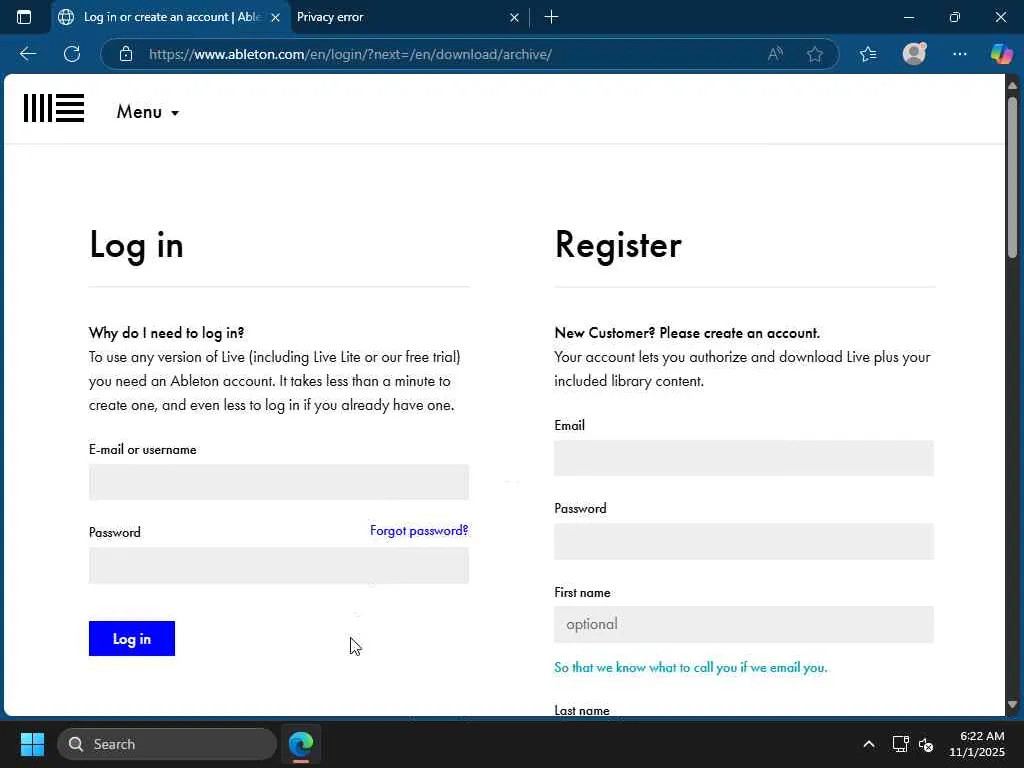Click the taskbar Search box
Screen dimensions: 1024x768
point(167,744)
